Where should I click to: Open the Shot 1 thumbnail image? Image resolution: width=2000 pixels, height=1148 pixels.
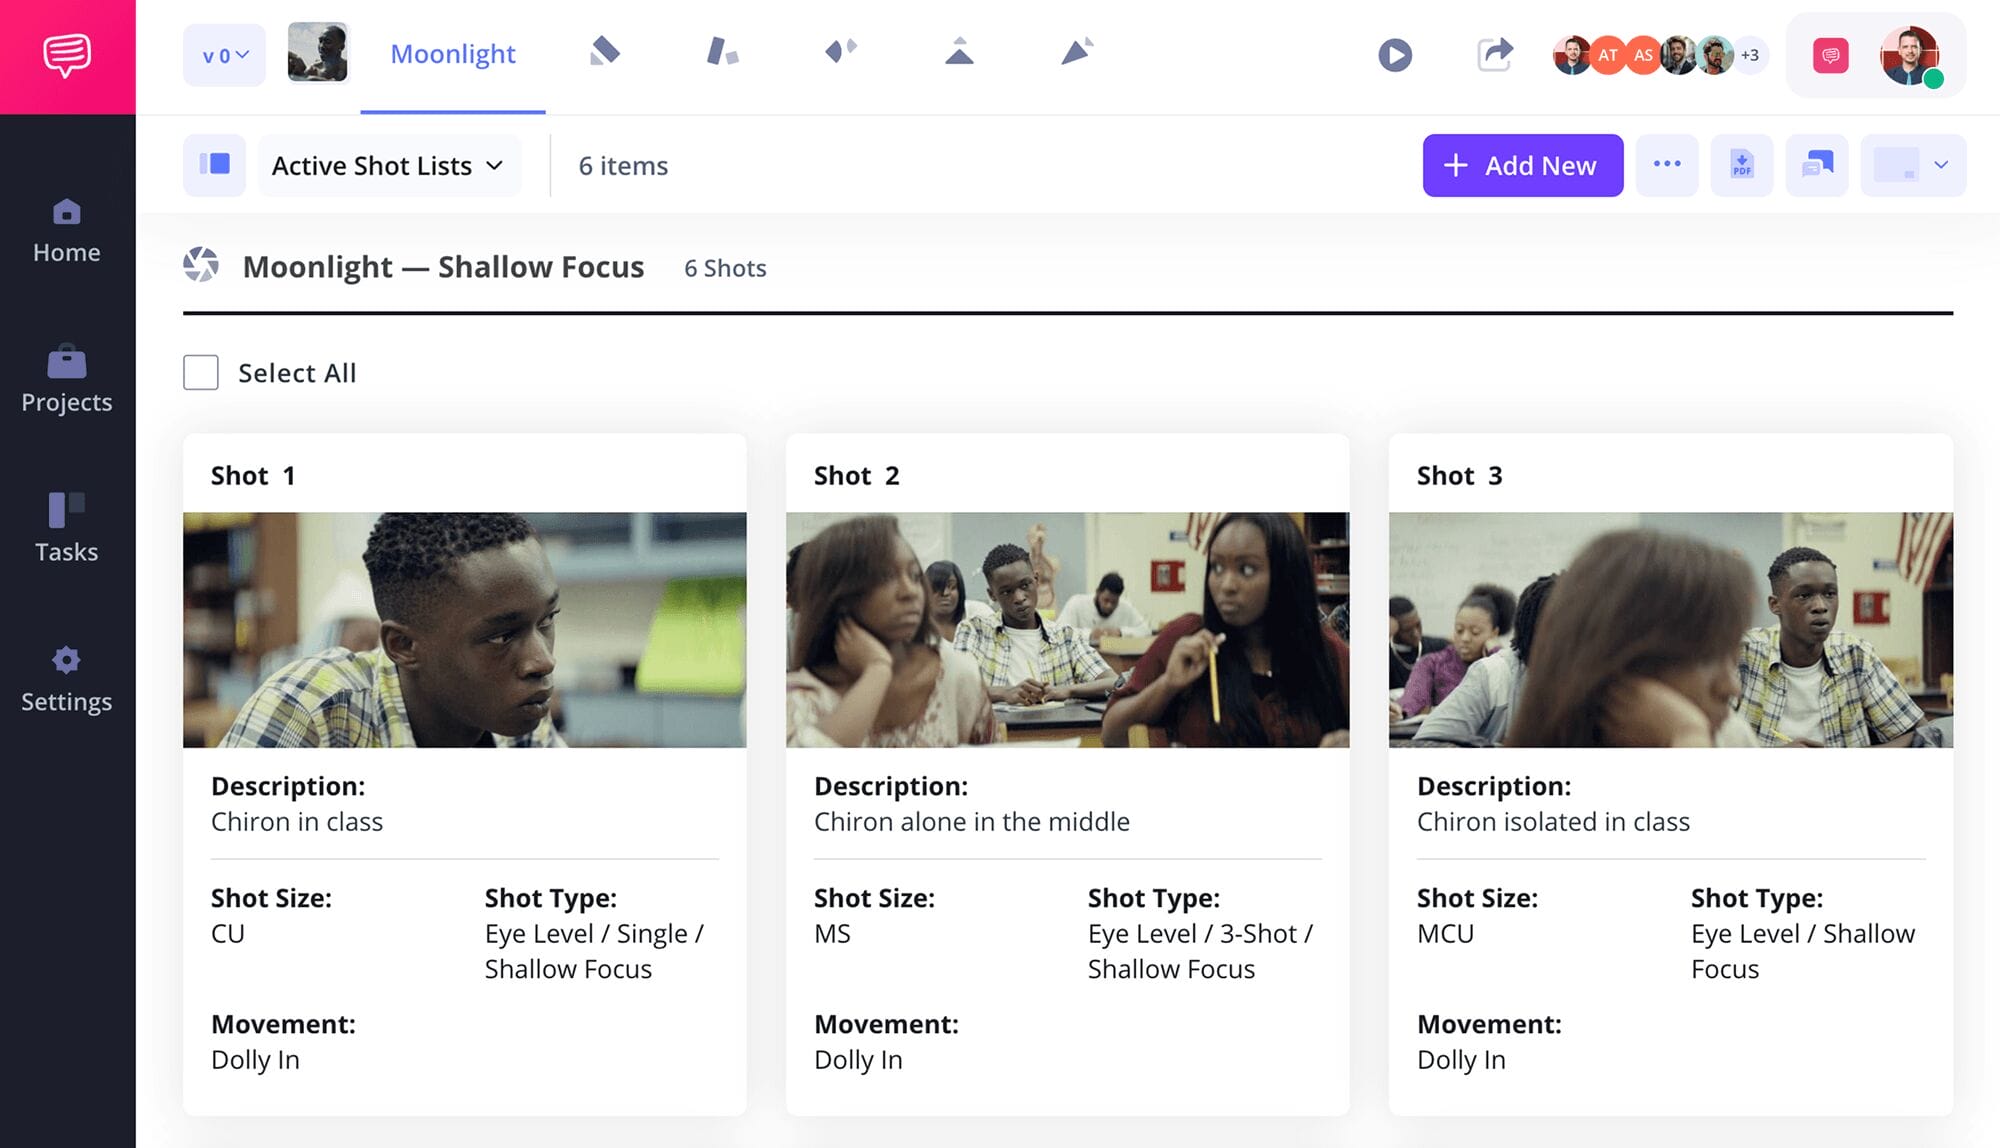pyautogui.click(x=465, y=630)
